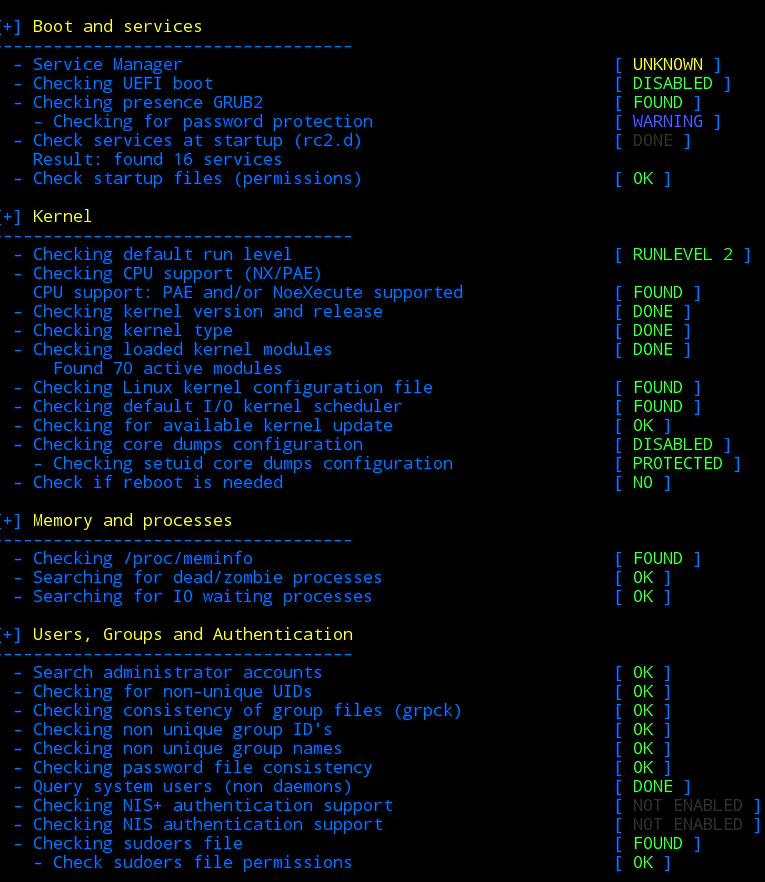The height and width of the screenshot is (882, 765).
Task: Select 'Checking sudoers file' line
Action: click(138, 844)
